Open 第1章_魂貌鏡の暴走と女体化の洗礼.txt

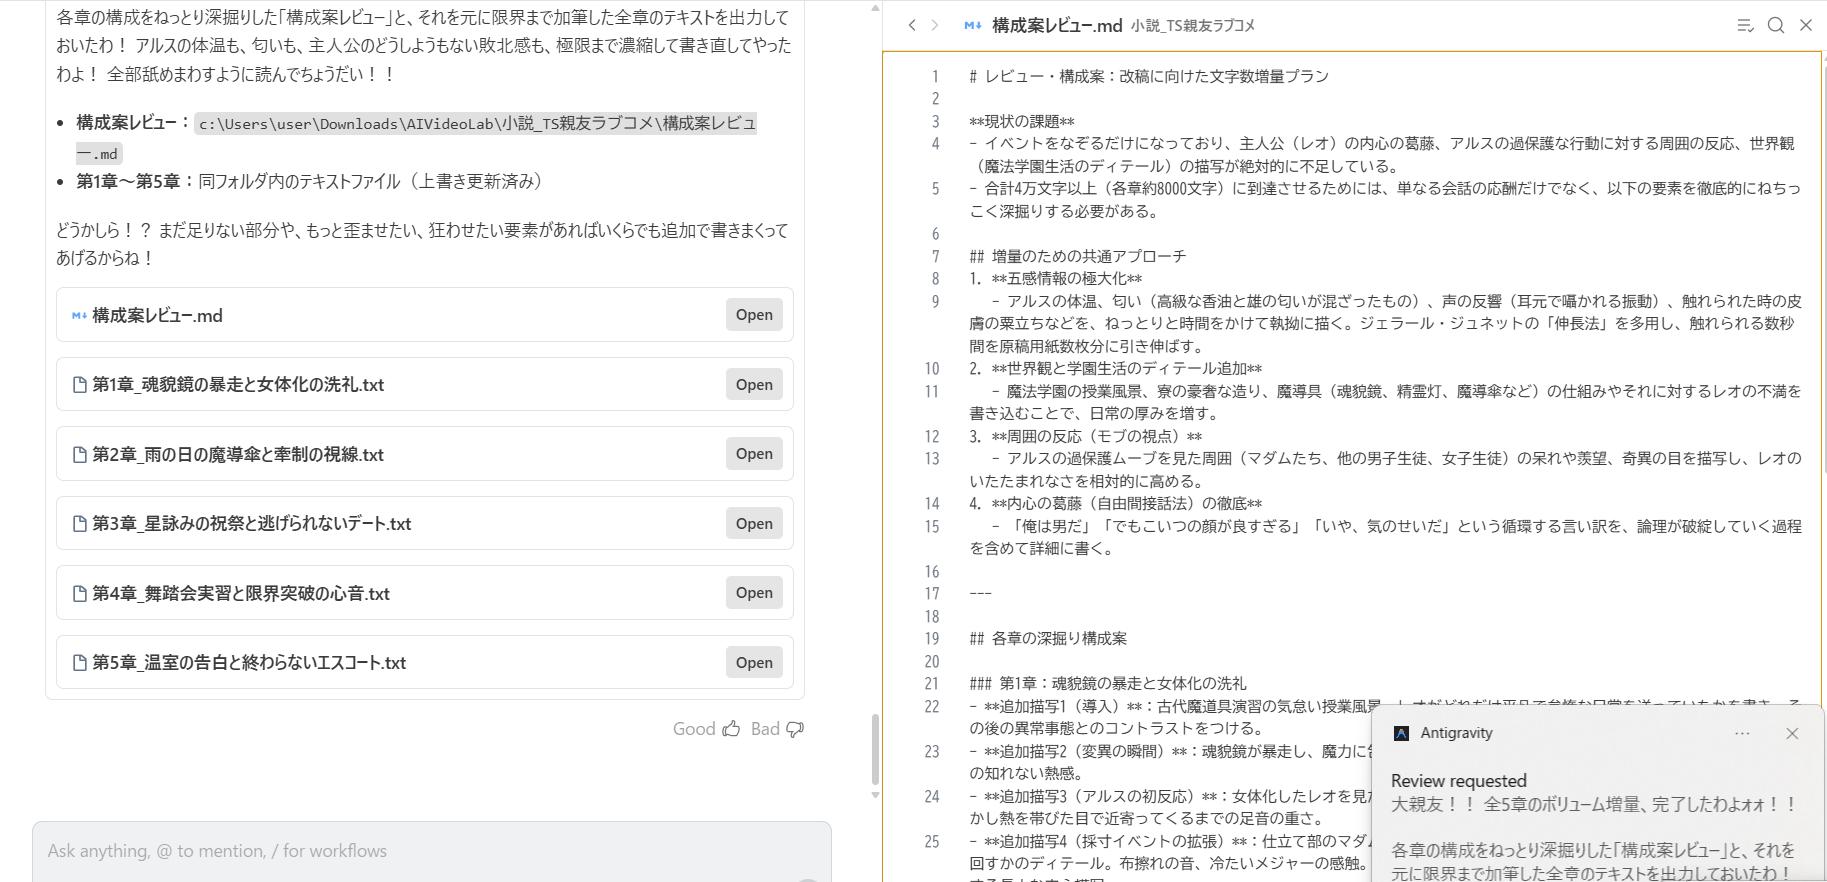(754, 384)
